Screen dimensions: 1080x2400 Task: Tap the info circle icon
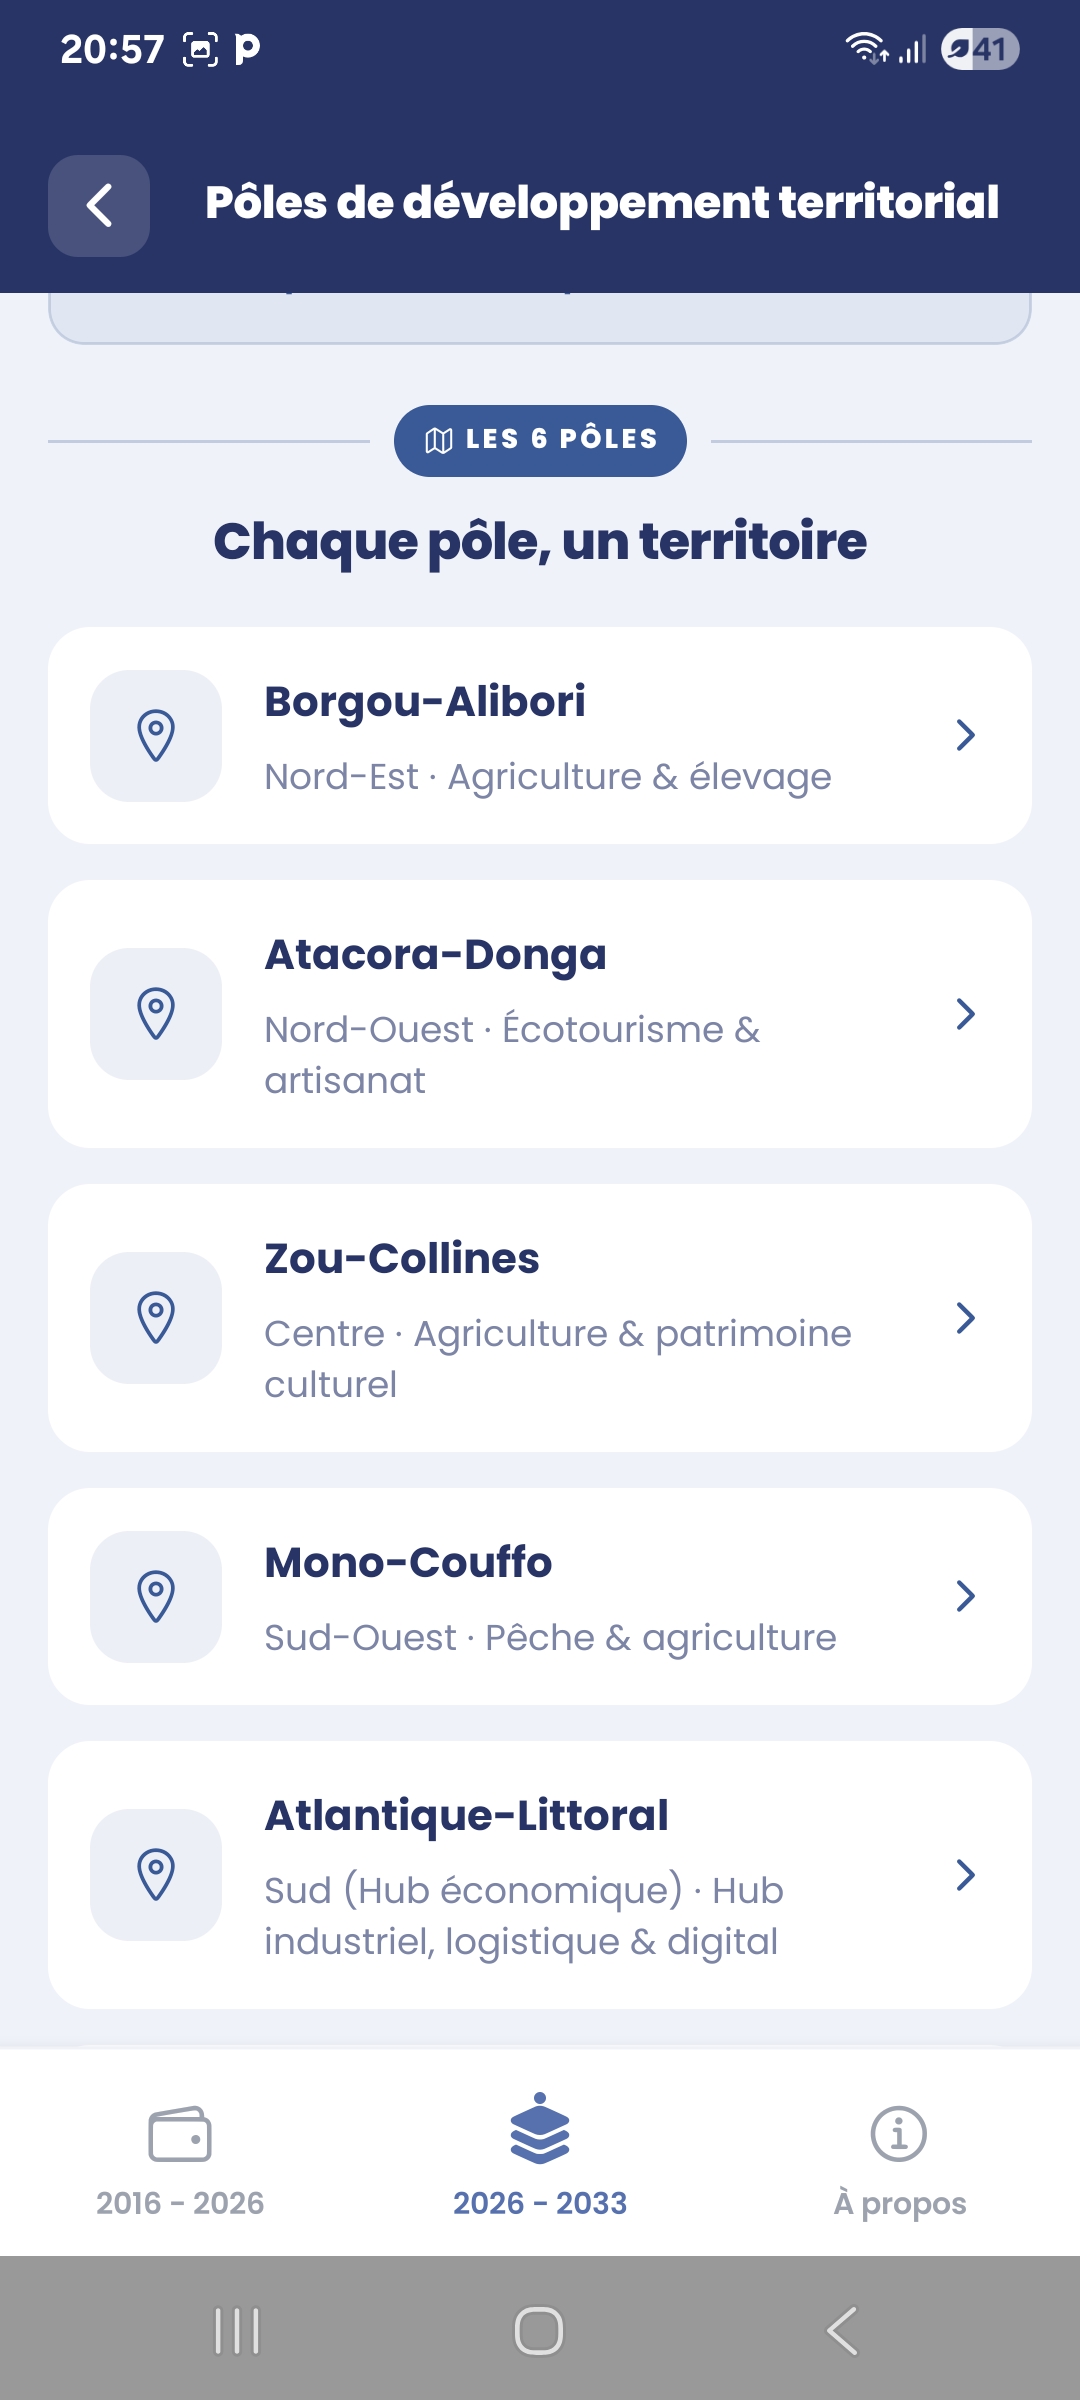[x=899, y=2134]
